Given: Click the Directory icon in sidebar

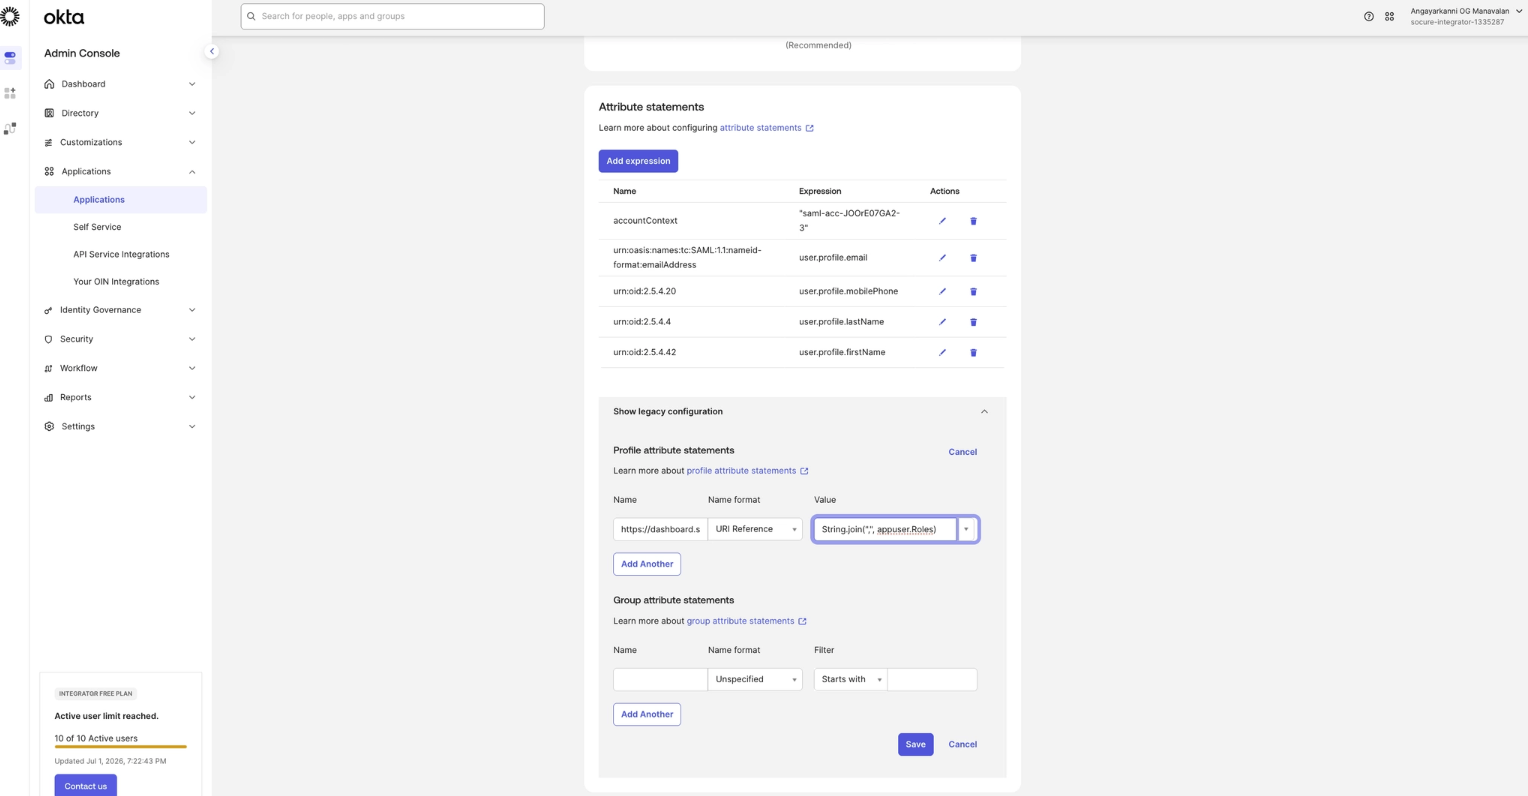Looking at the screenshot, I should (x=49, y=113).
